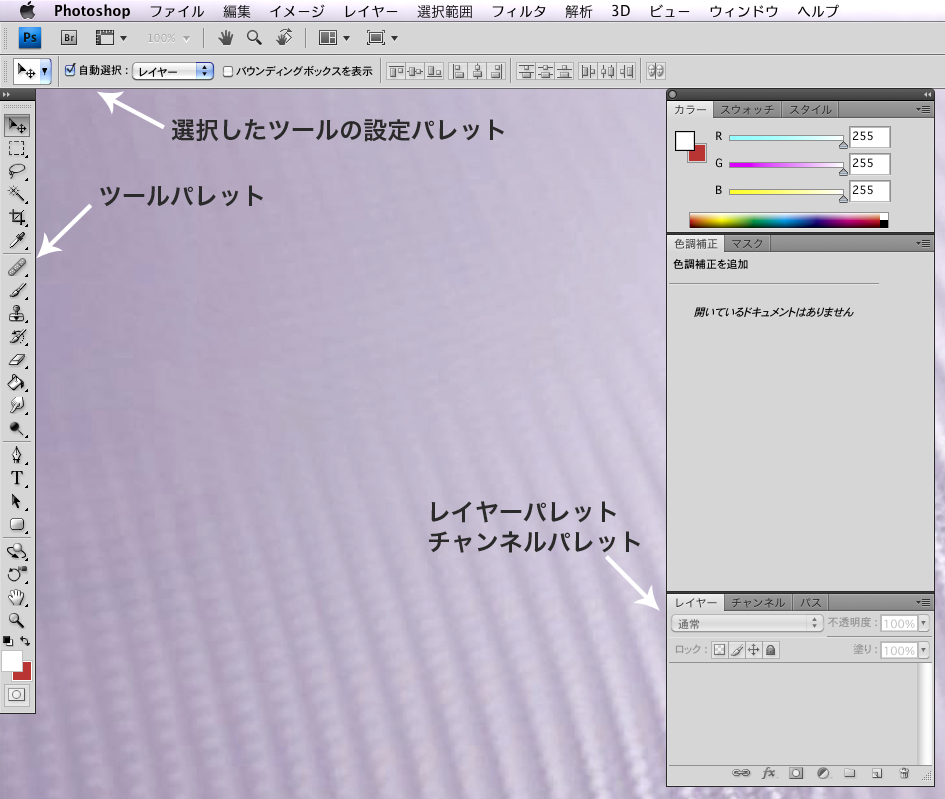
Task: Select the Eraser tool
Action: coord(17,359)
